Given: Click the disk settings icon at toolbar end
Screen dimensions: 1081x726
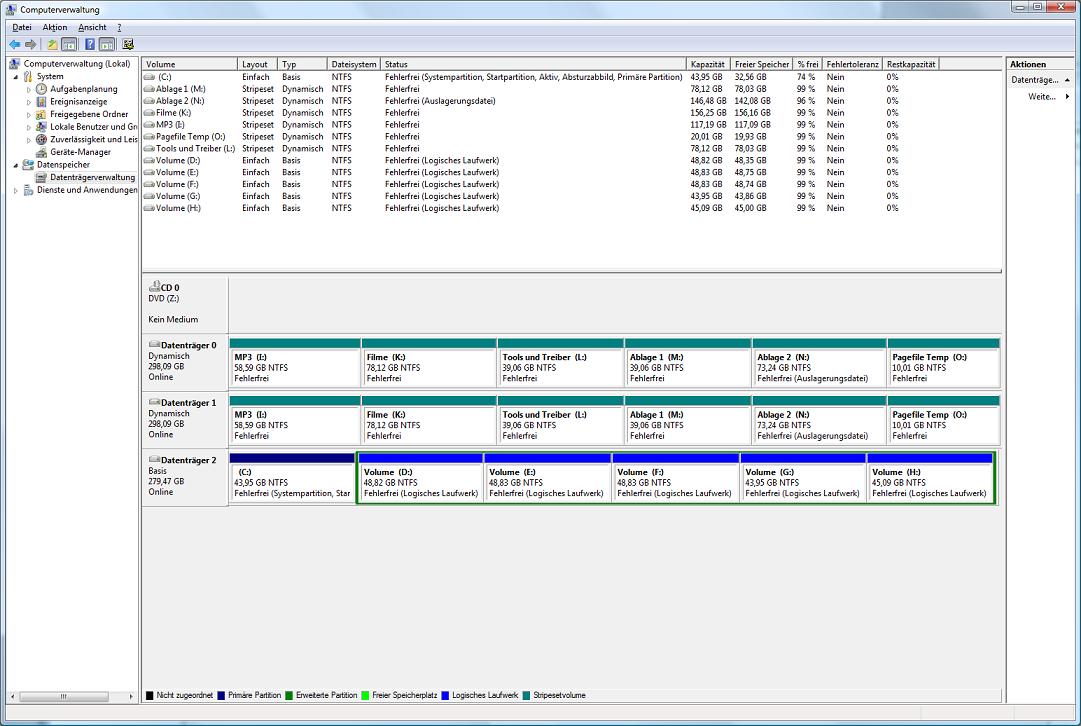Looking at the screenshot, I should coord(128,45).
